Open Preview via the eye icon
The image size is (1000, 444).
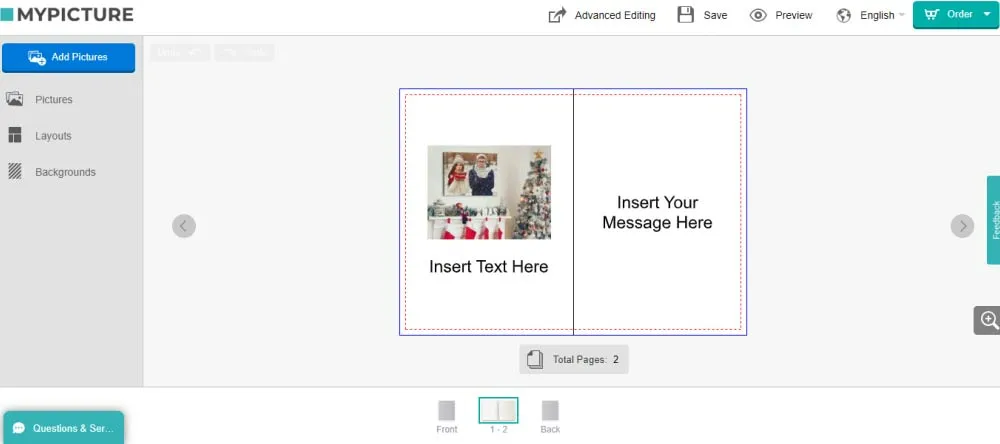coord(758,15)
